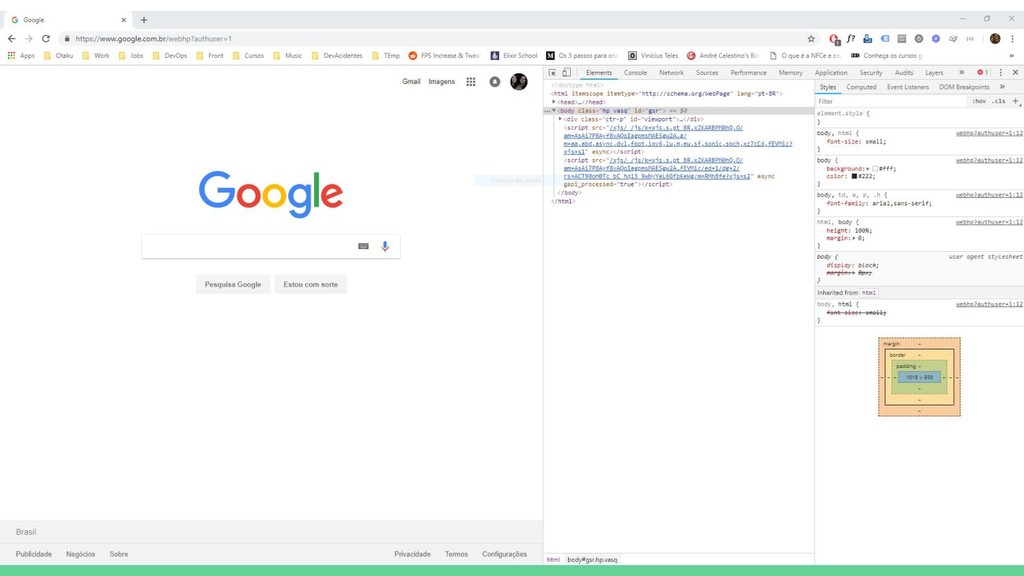Open Os 3 passos para bookmark
This screenshot has height=576, width=1024.
coord(582,56)
